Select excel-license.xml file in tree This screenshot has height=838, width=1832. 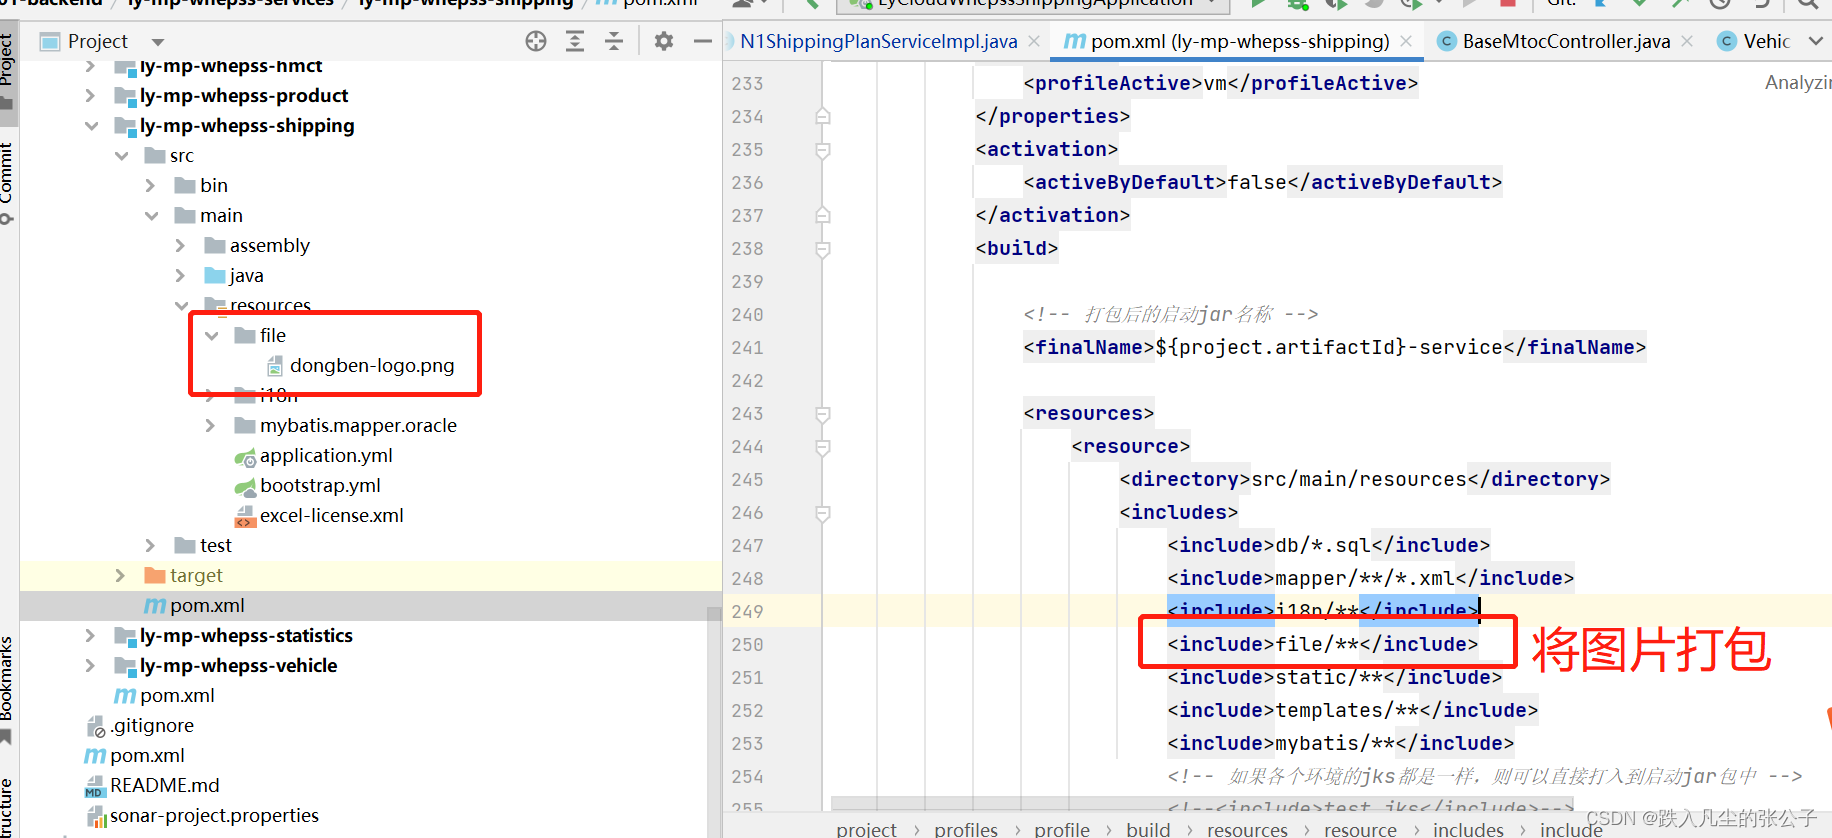click(320, 515)
